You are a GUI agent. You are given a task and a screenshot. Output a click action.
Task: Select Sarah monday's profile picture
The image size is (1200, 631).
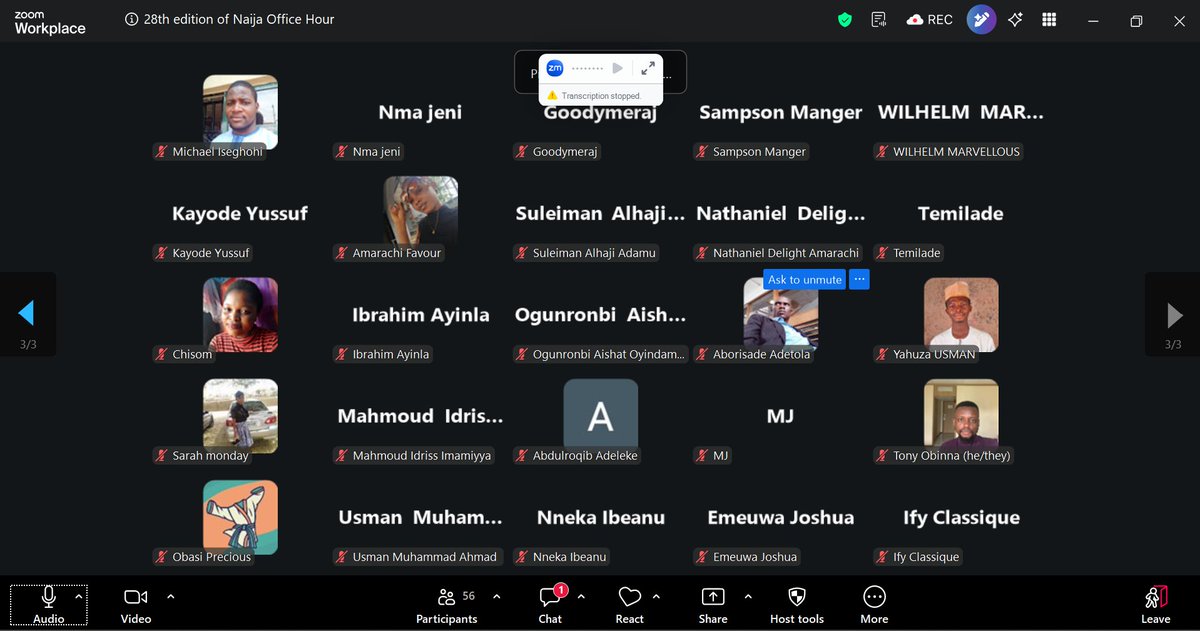point(240,415)
